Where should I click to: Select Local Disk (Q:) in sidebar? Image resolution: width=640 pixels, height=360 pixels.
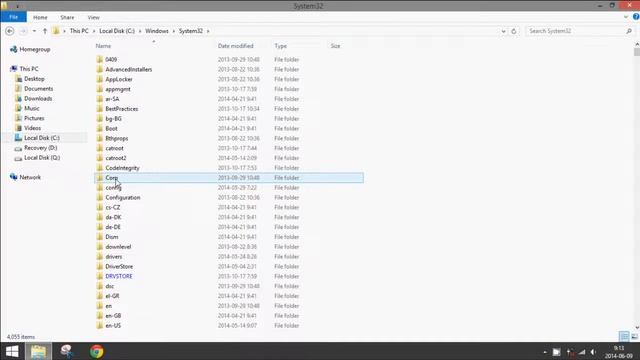(42, 158)
